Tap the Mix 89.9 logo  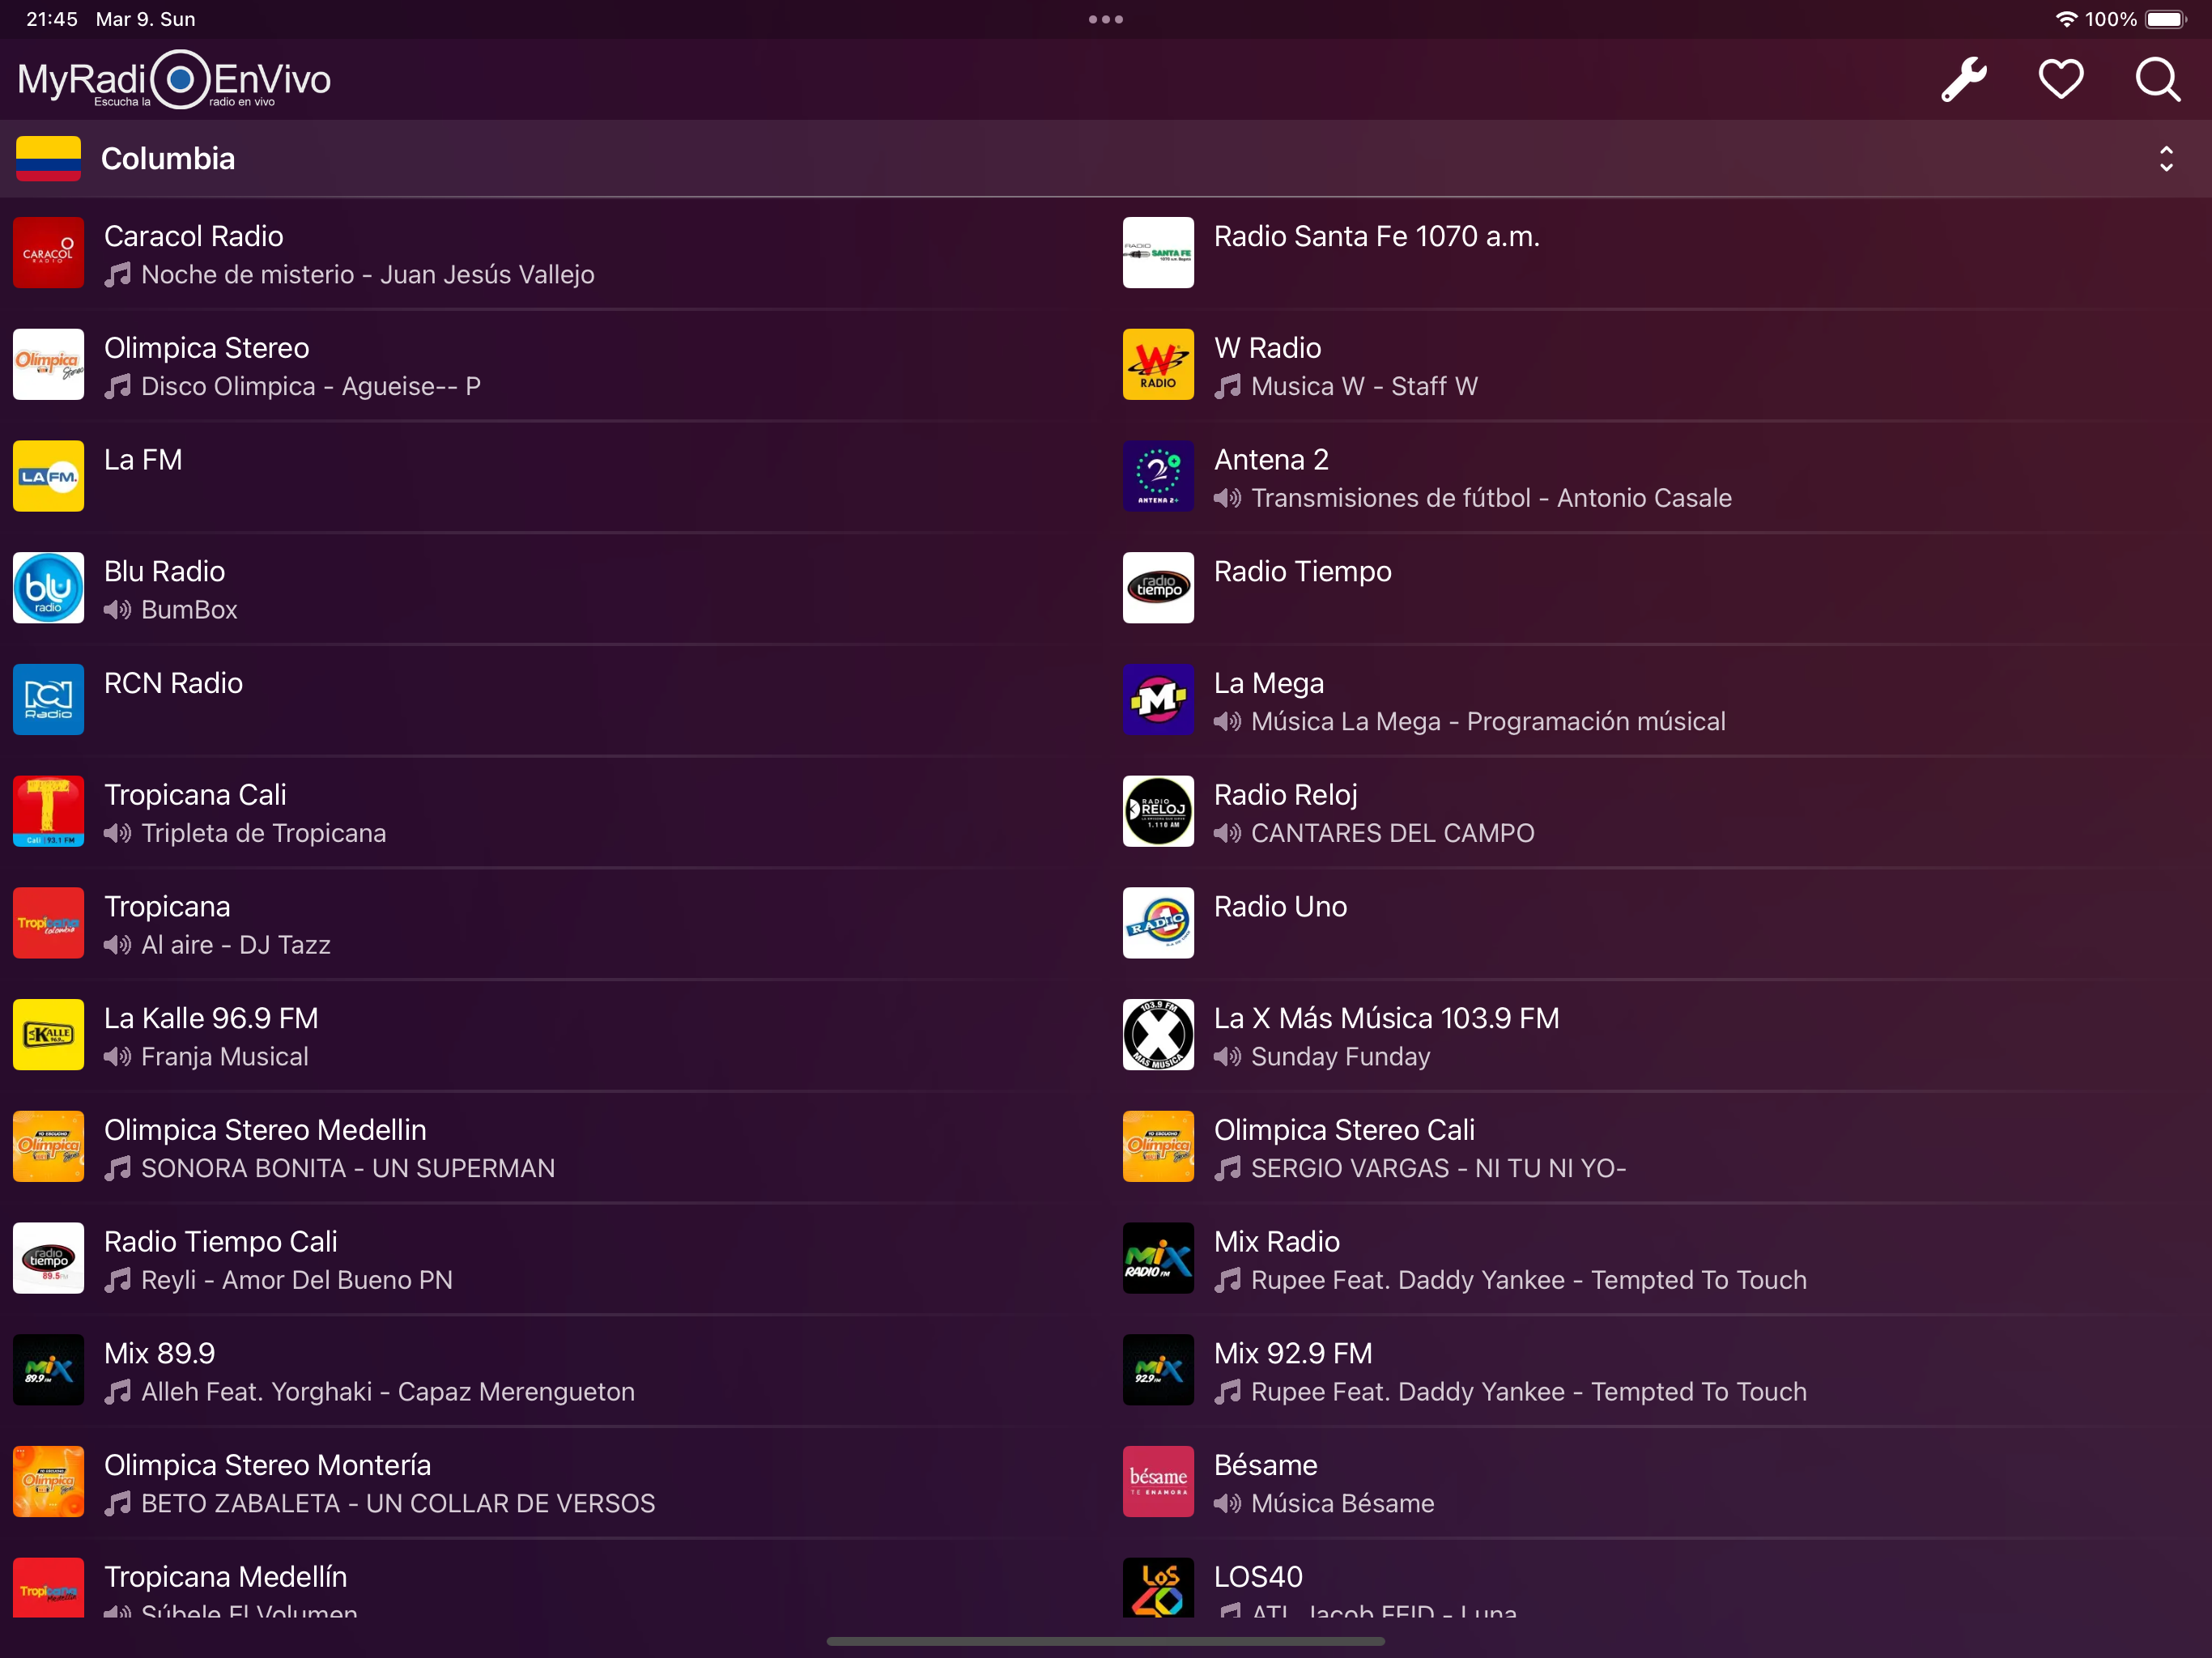(48, 1370)
